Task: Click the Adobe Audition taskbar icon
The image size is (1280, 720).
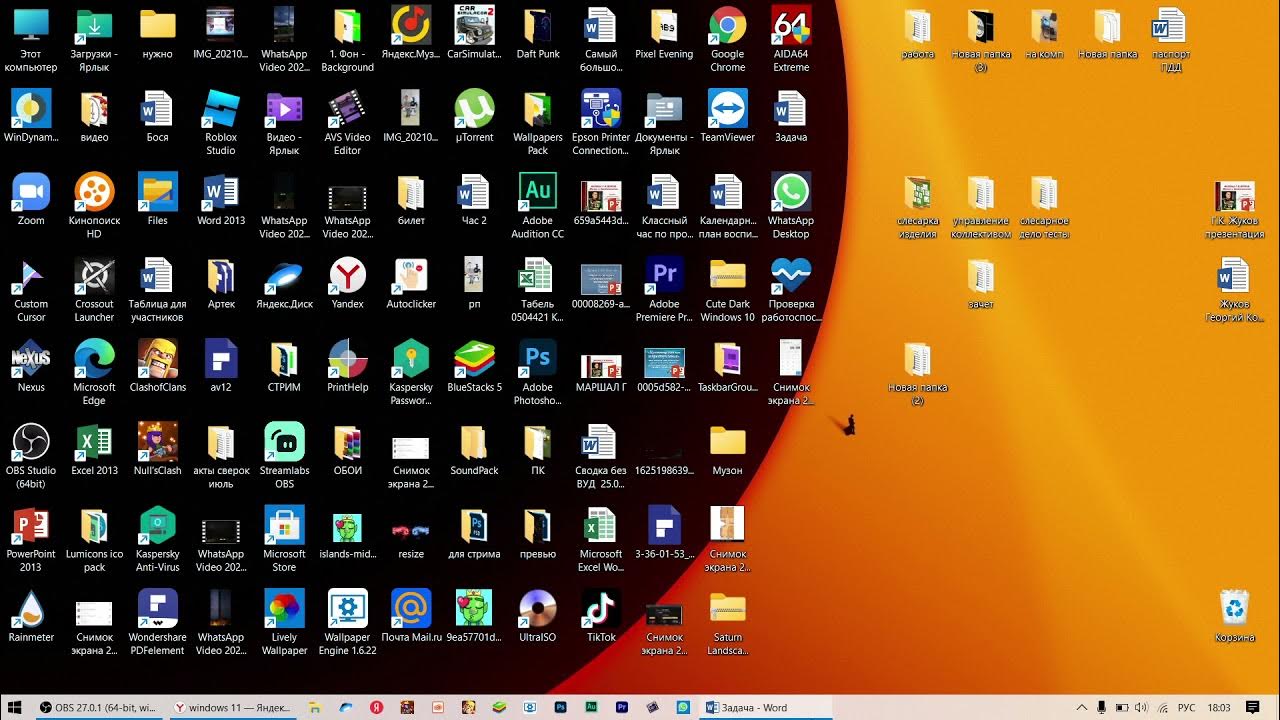Action: (591, 707)
